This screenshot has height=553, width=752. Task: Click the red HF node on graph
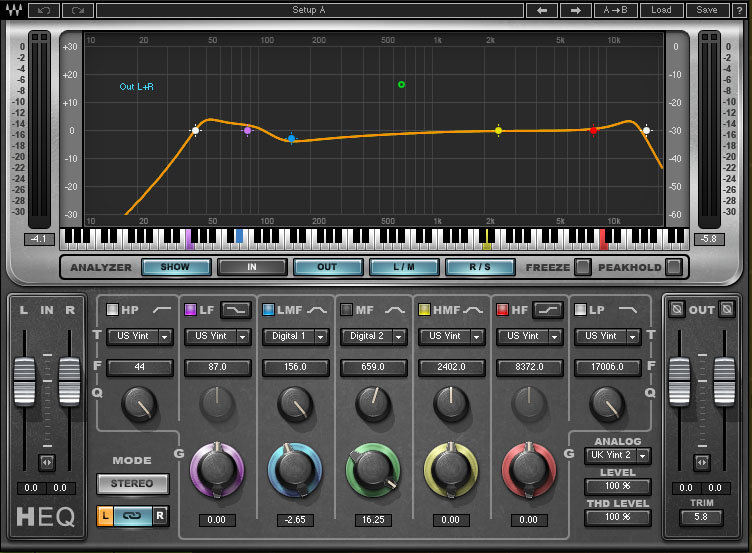pos(594,130)
